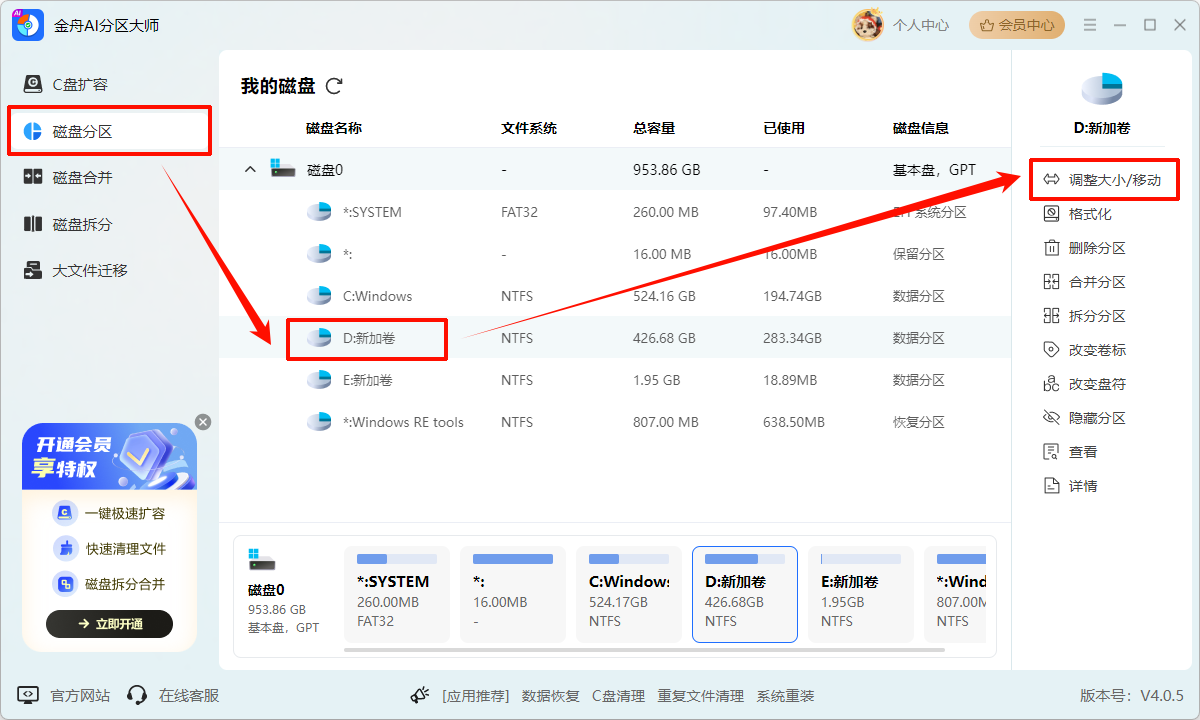Open the 数据恢复 link in footer
This screenshot has width=1200, height=720.
point(550,695)
